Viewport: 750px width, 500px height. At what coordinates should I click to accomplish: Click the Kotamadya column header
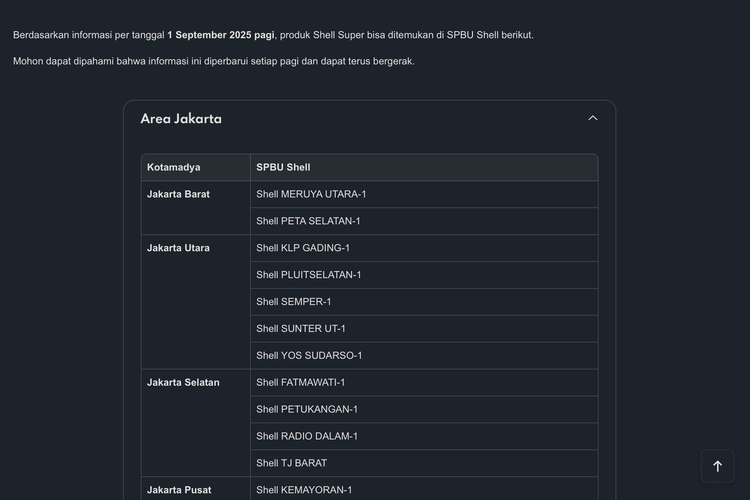tap(173, 167)
